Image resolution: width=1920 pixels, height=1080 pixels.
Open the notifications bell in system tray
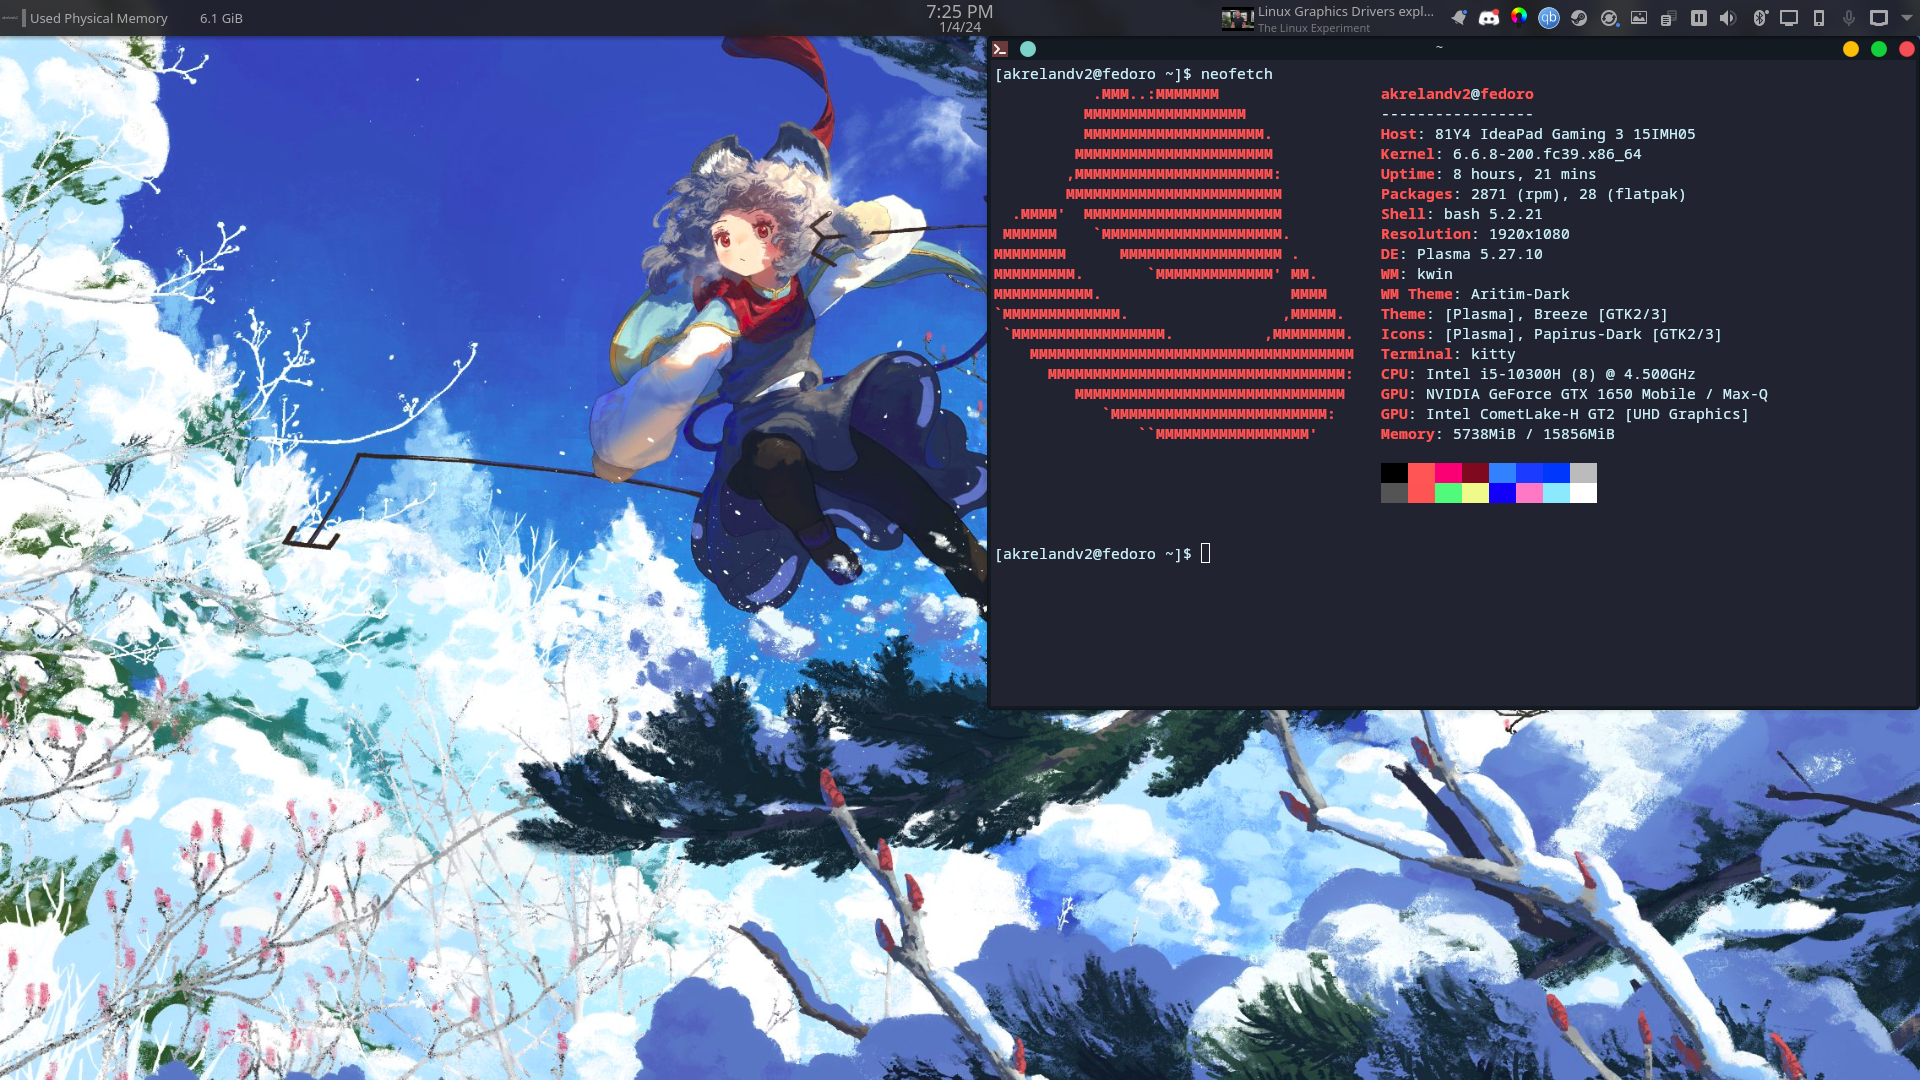pyautogui.click(x=1459, y=18)
